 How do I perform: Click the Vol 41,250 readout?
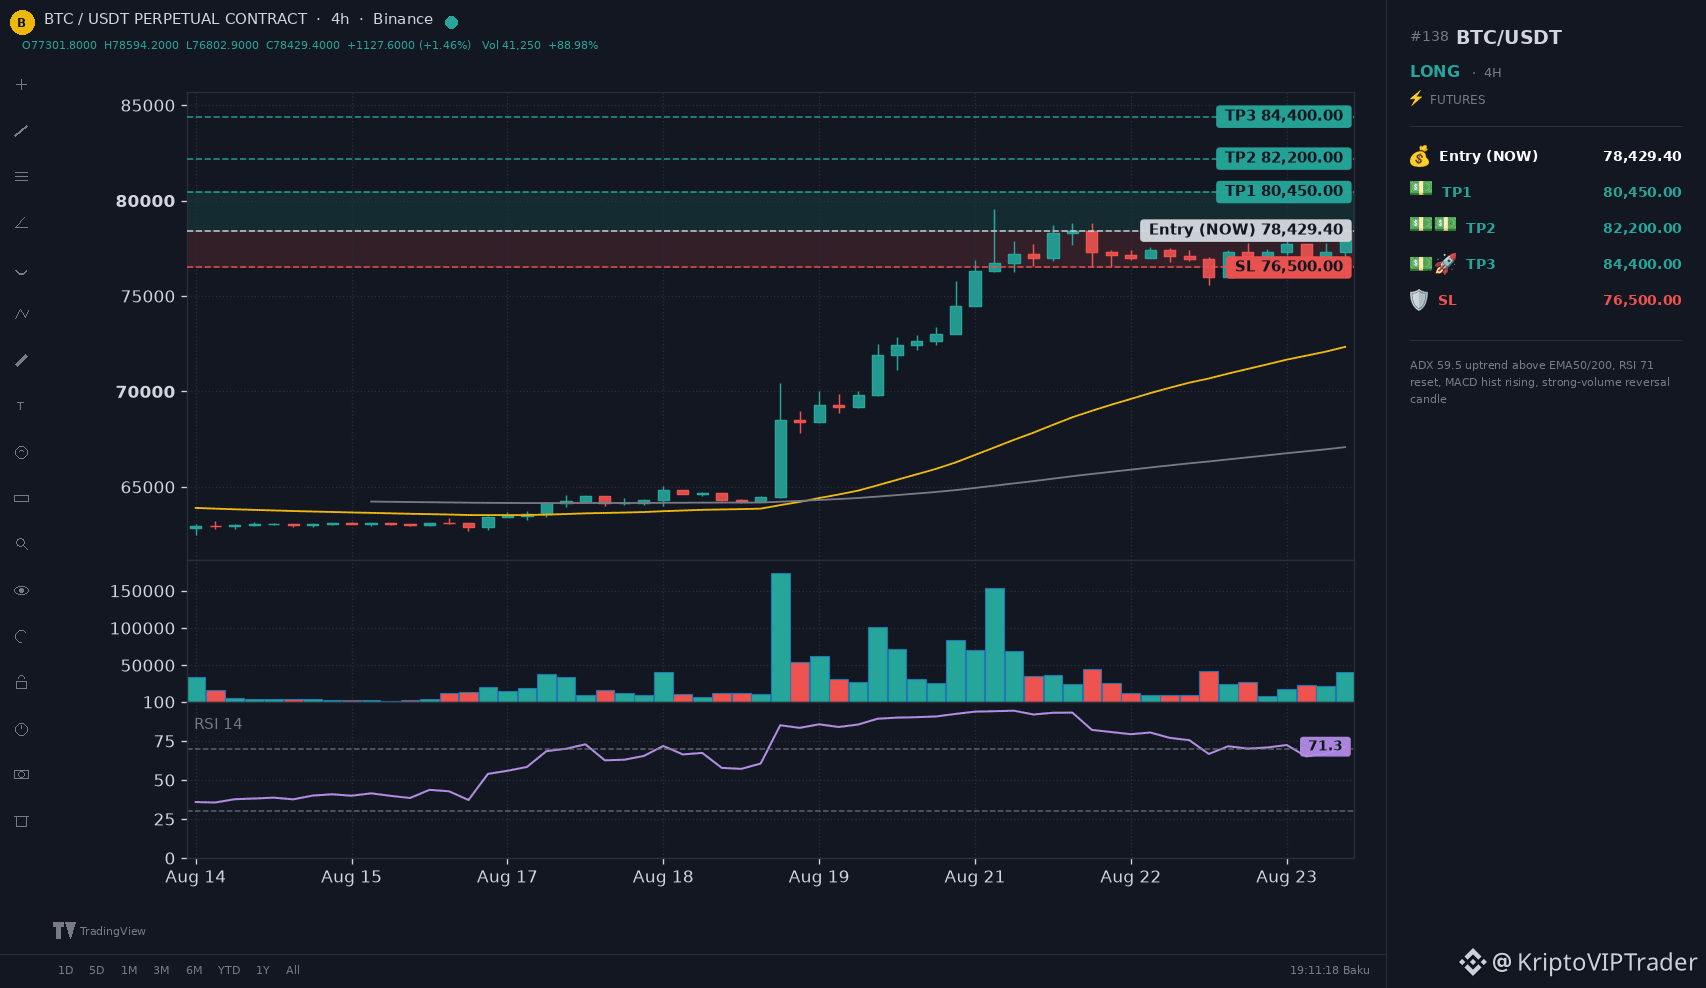pos(511,46)
